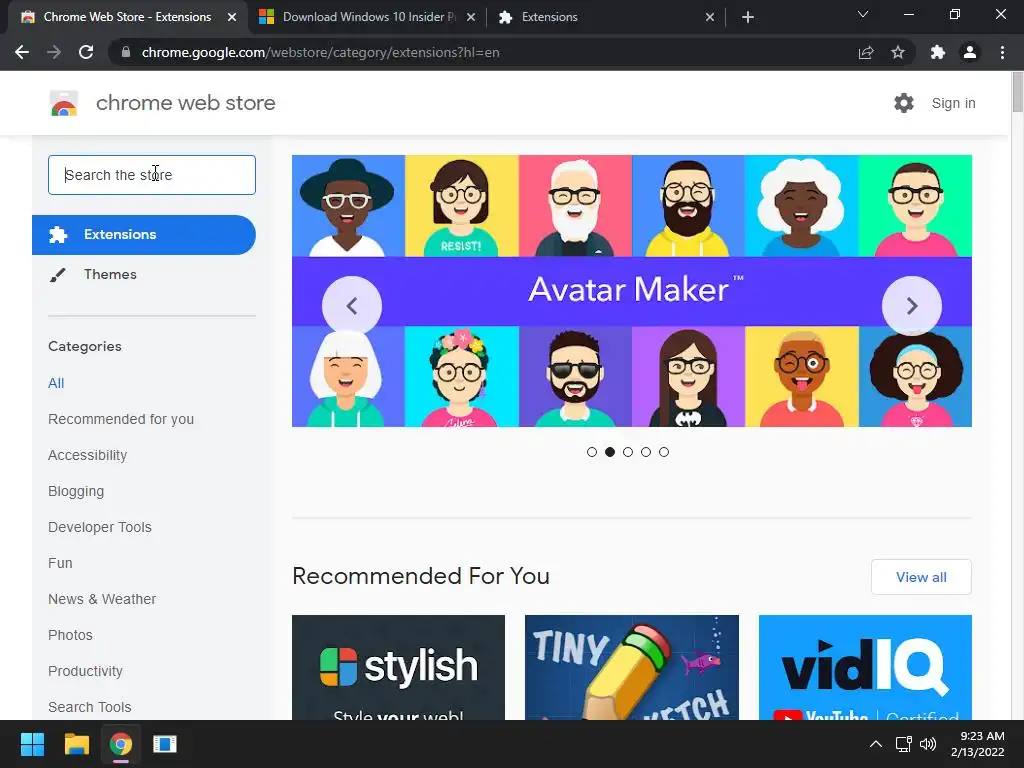Choose the Developer Tools category
Image resolution: width=1024 pixels, height=768 pixels.
coord(99,527)
